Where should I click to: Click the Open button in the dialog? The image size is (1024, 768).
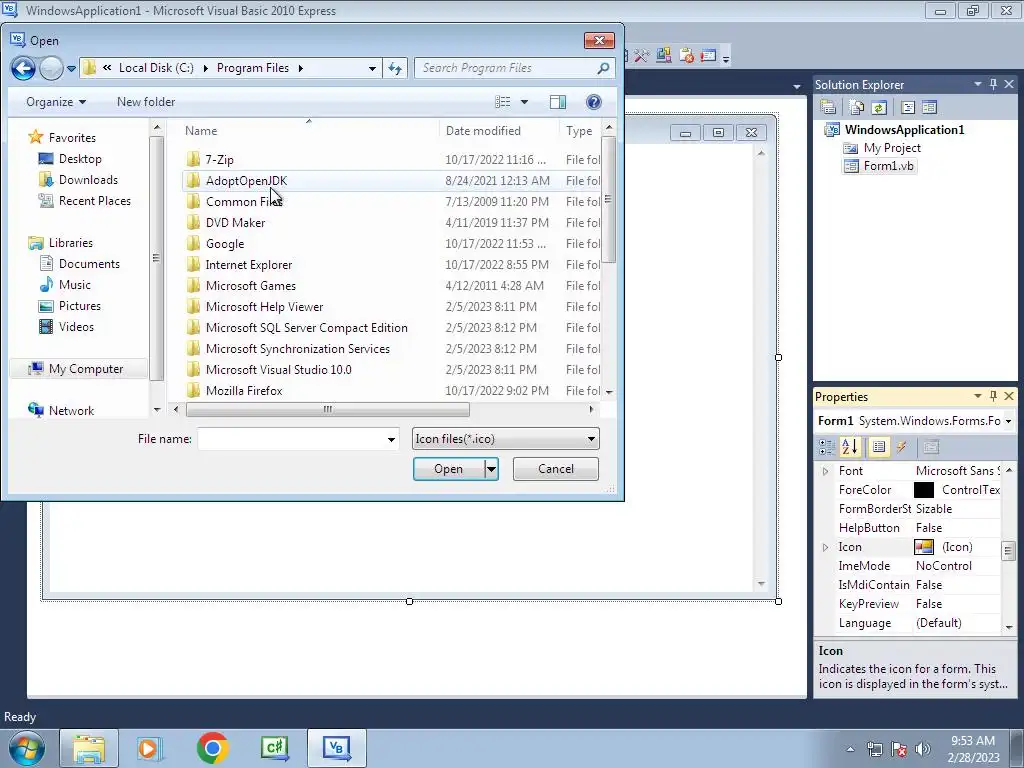pyautogui.click(x=449, y=469)
